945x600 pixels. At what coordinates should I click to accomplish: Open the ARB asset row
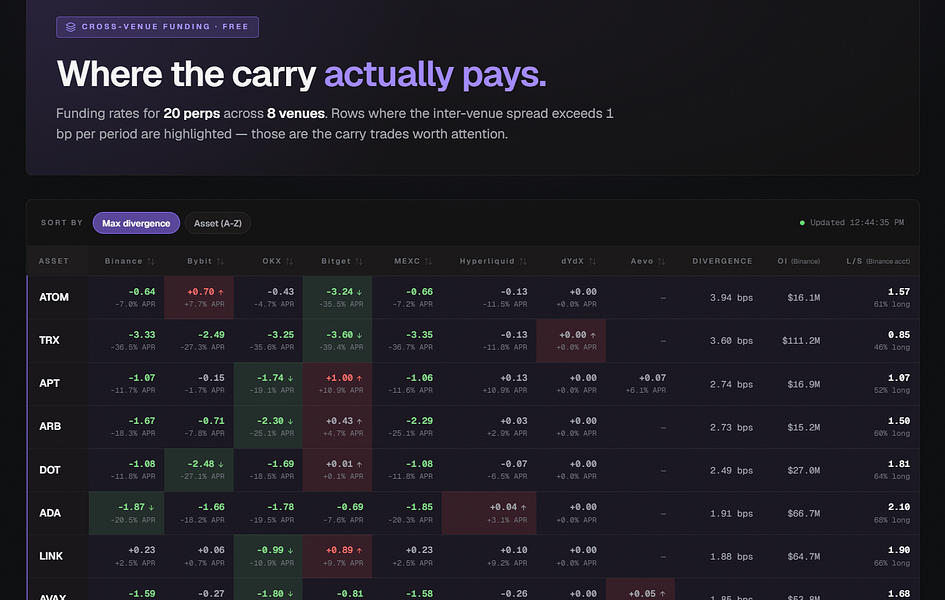473,427
